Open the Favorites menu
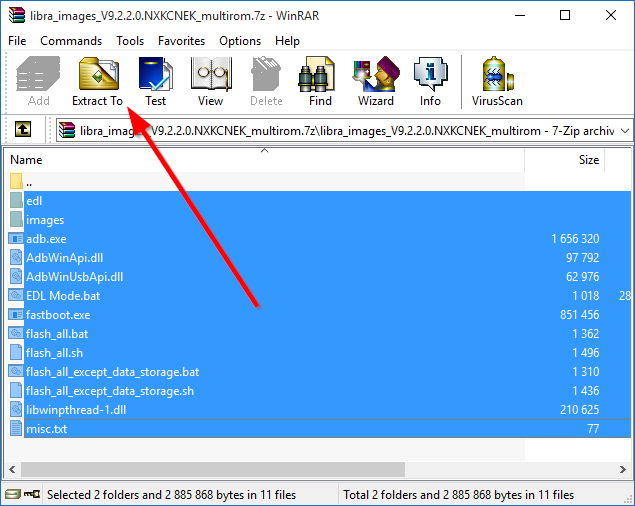Image resolution: width=635 pixels, height=506 pixels. (181, 41)
